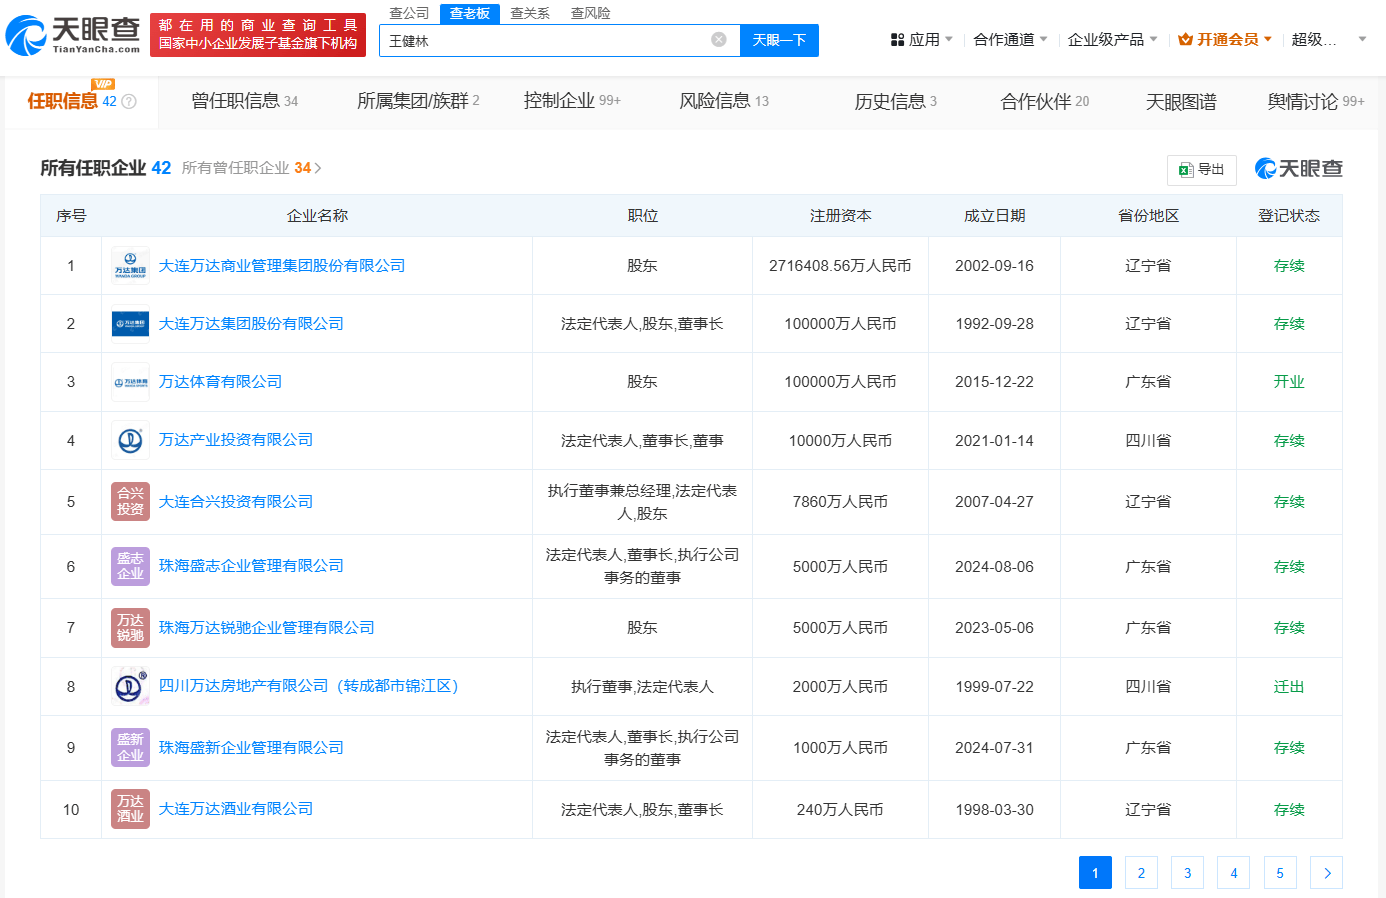Click the 盛志企业 purple logo icon
Screen dimensions: 1386x898
point(130,566)
